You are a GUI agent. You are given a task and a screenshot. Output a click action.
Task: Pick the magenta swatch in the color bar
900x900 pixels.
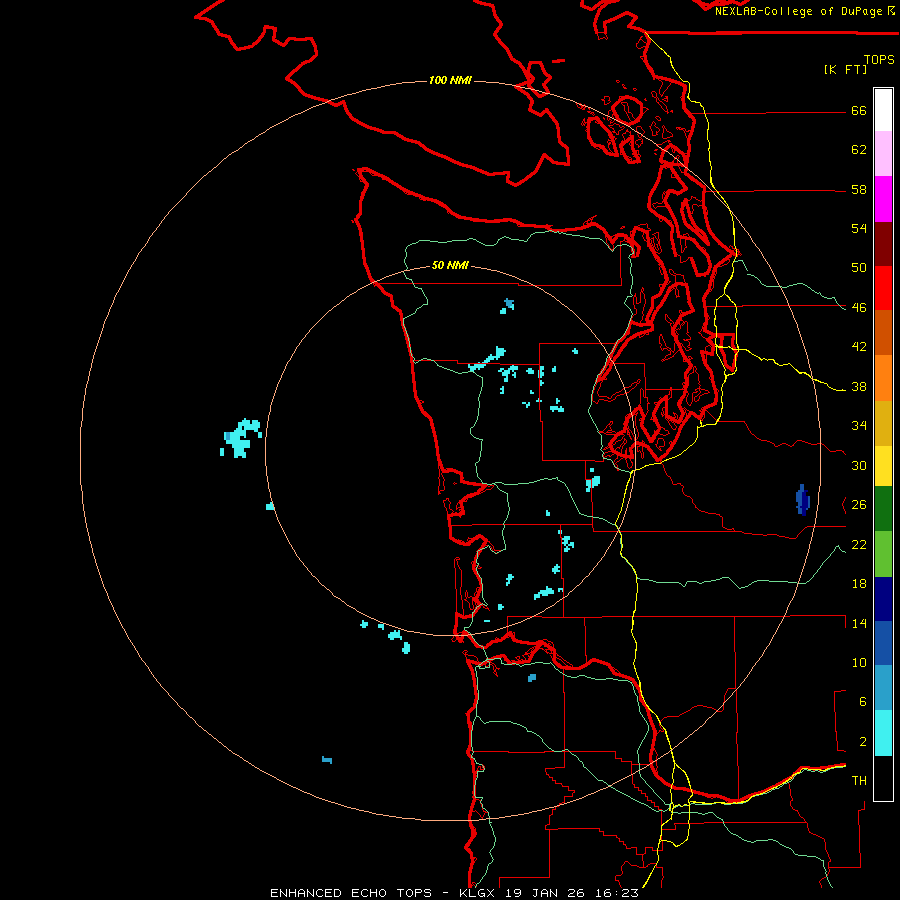[883, 199]
